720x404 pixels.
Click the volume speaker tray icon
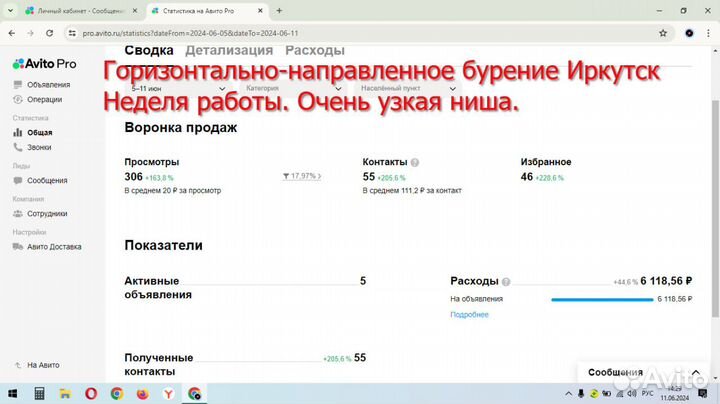(632, 393)
